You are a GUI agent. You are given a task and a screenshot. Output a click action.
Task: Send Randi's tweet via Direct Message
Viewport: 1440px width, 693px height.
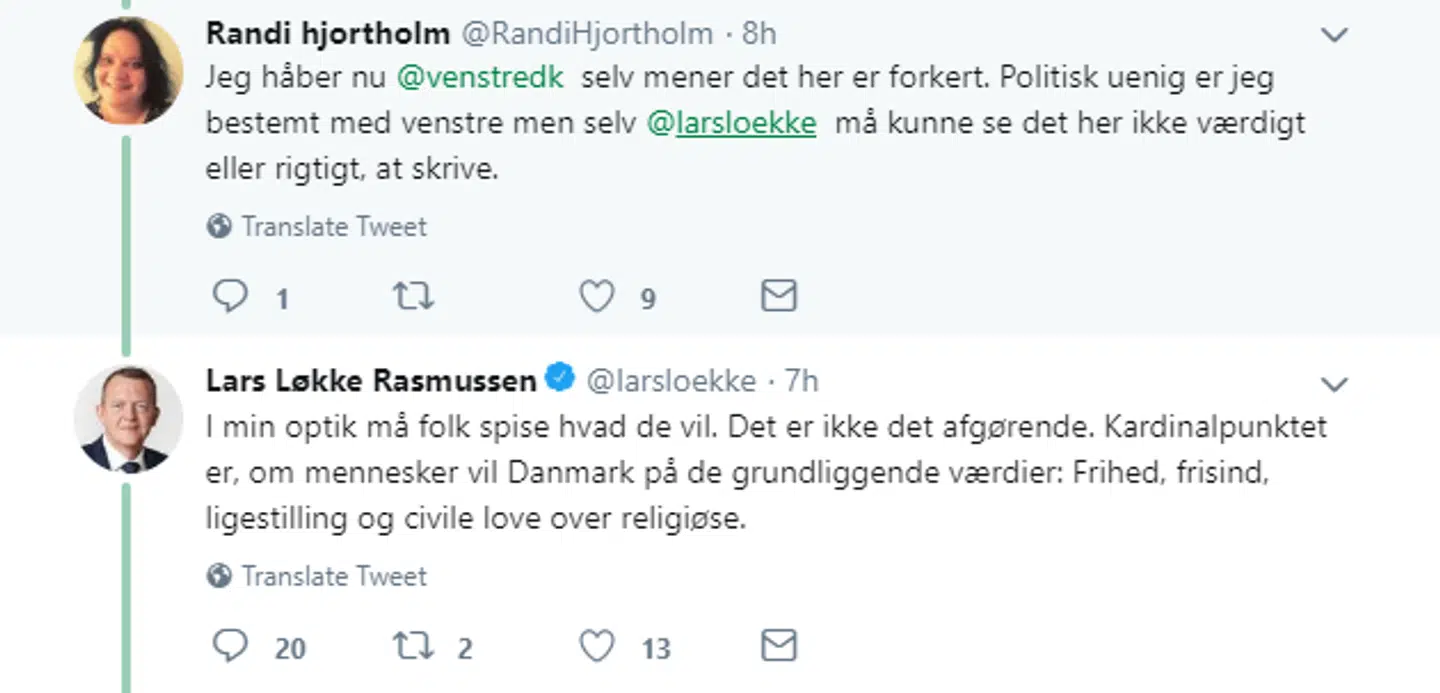click(778, 296)
